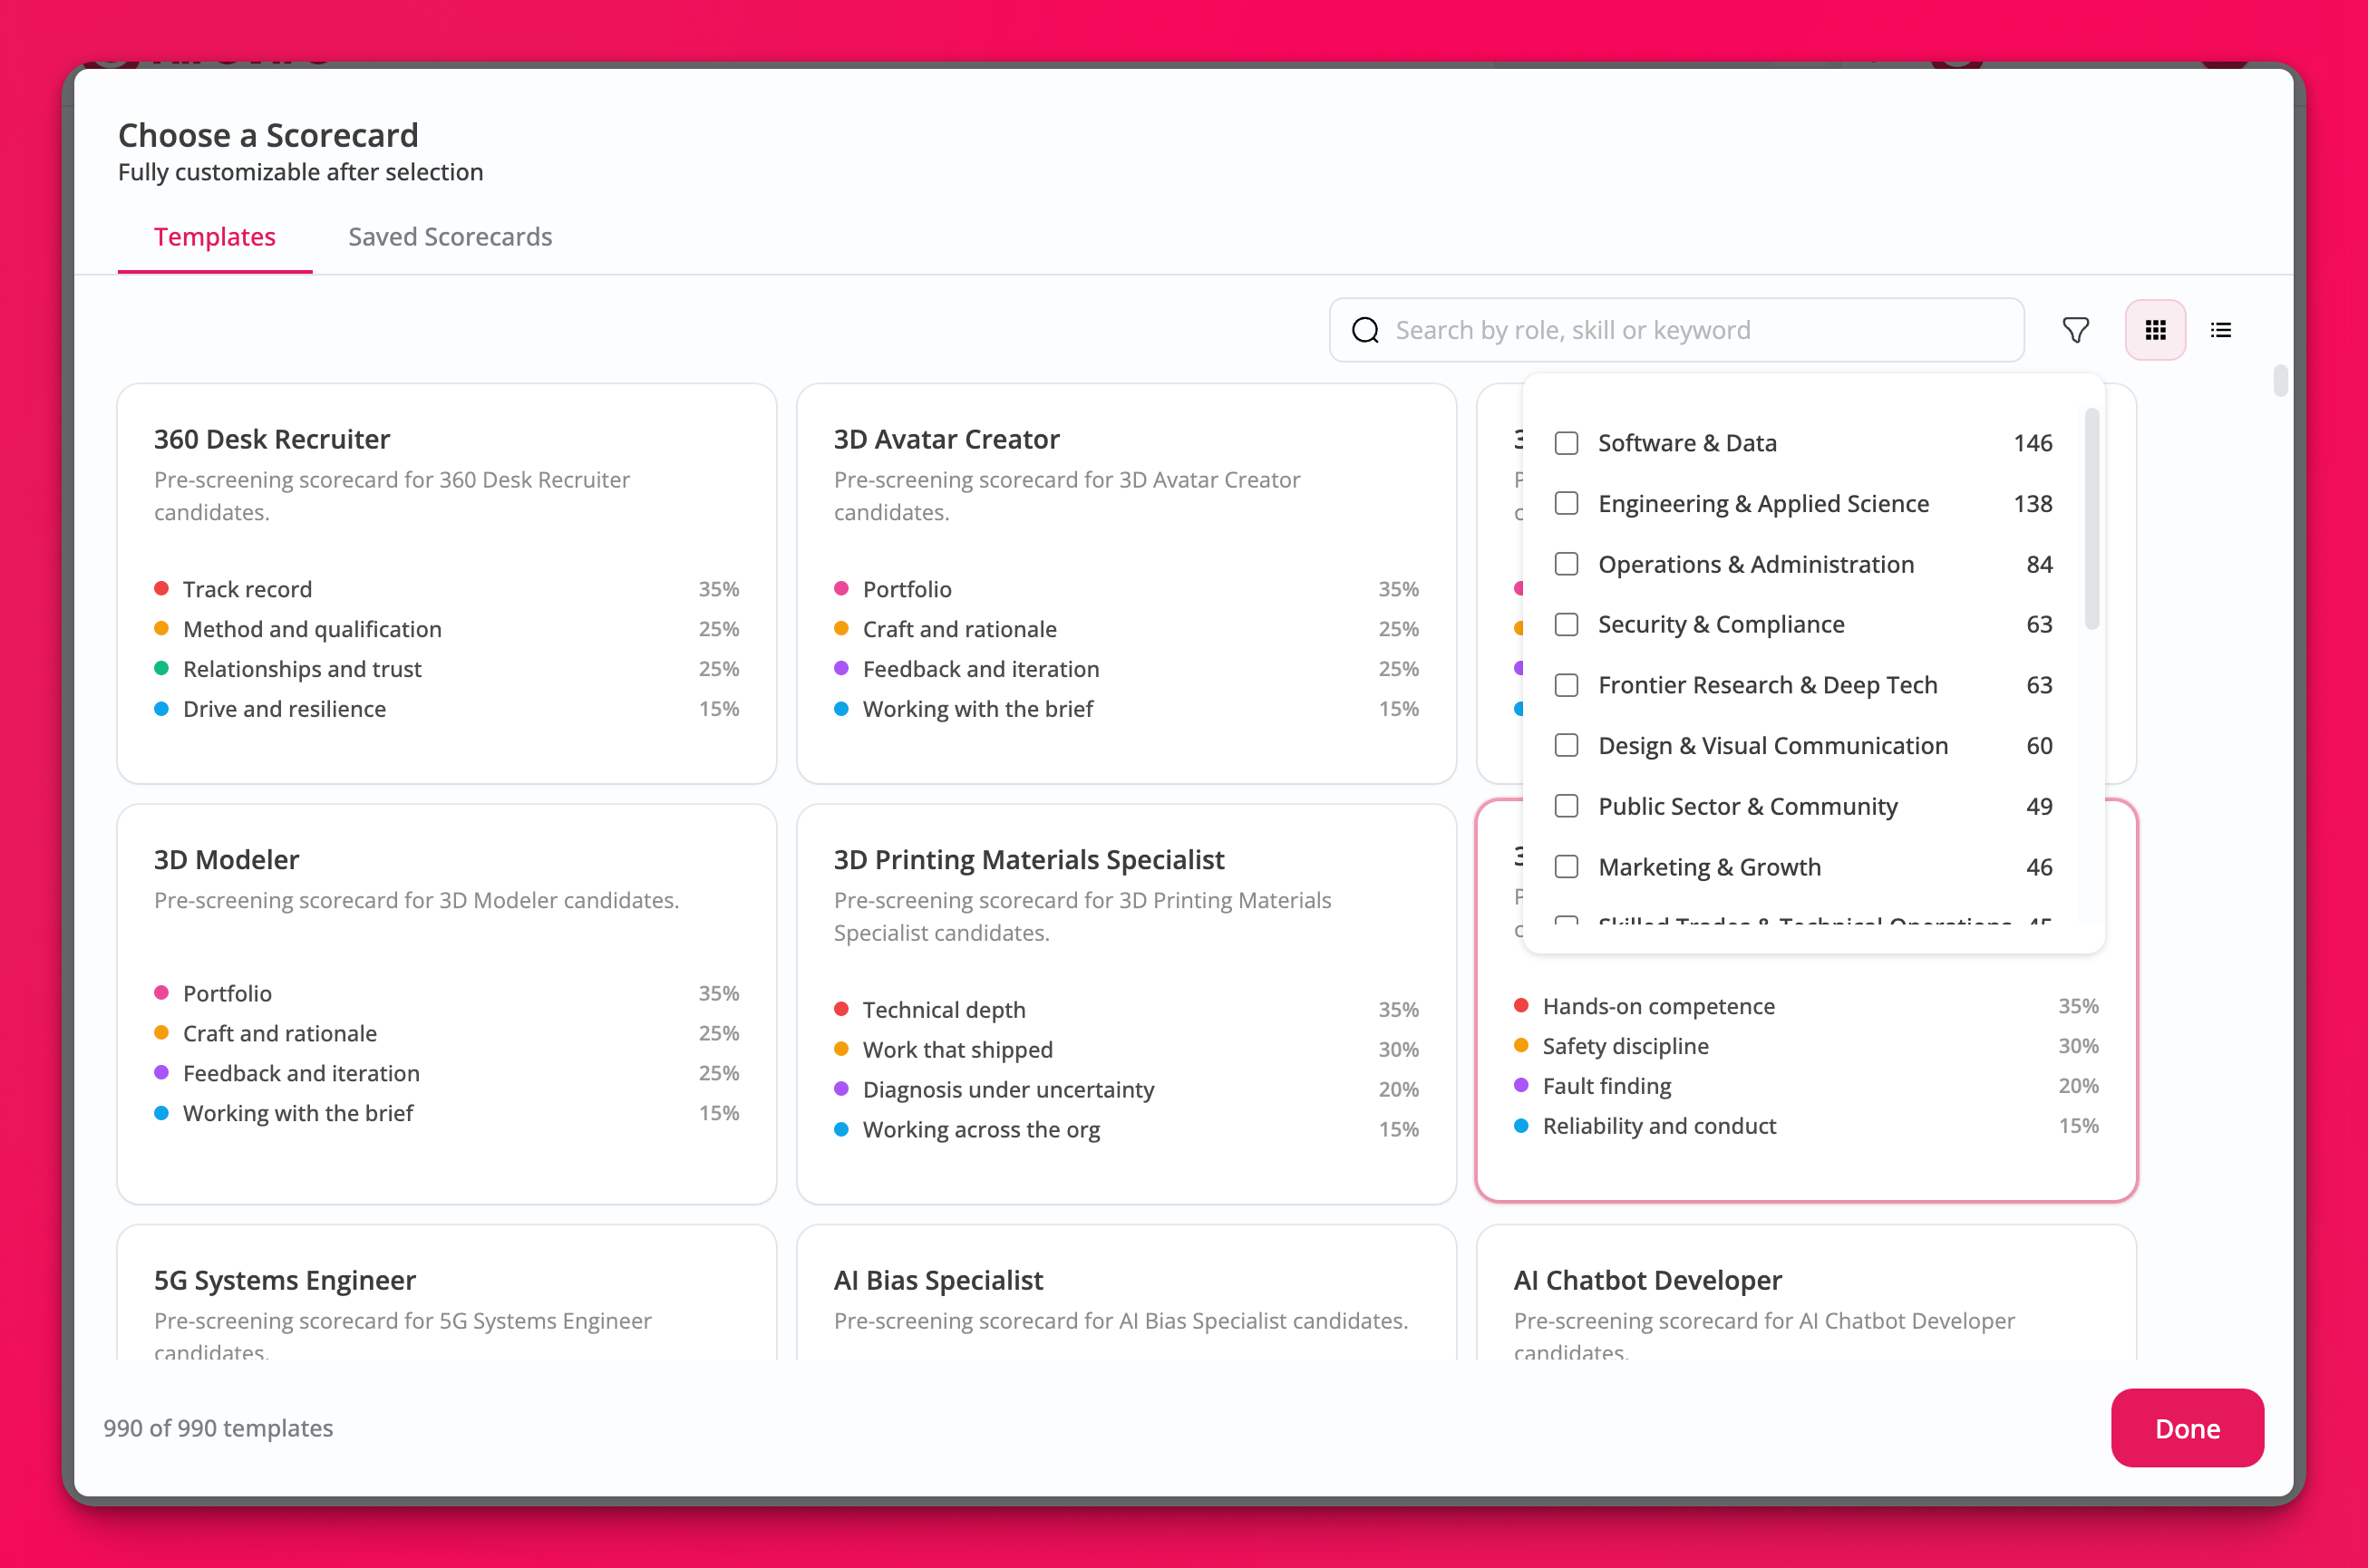Toggle the Security & Compliance checkbox
The image size is (2368, 1568).
coord(1567,625)
